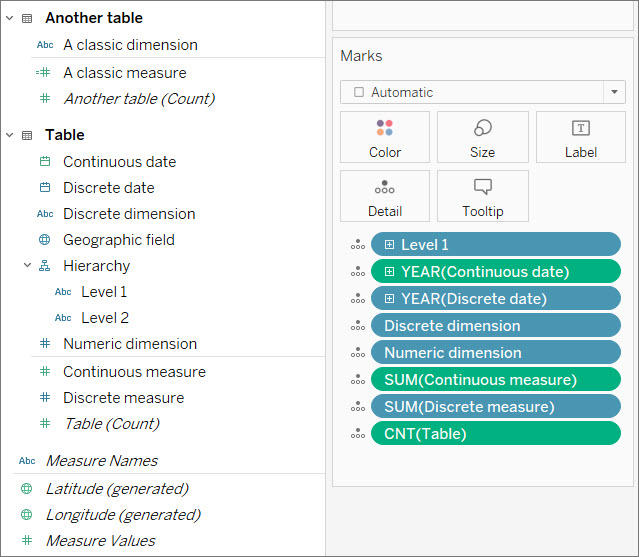Select the CNT(Table) pill
Image resolution: width=639 pixels, height=557 pixels.
(496, 434)
